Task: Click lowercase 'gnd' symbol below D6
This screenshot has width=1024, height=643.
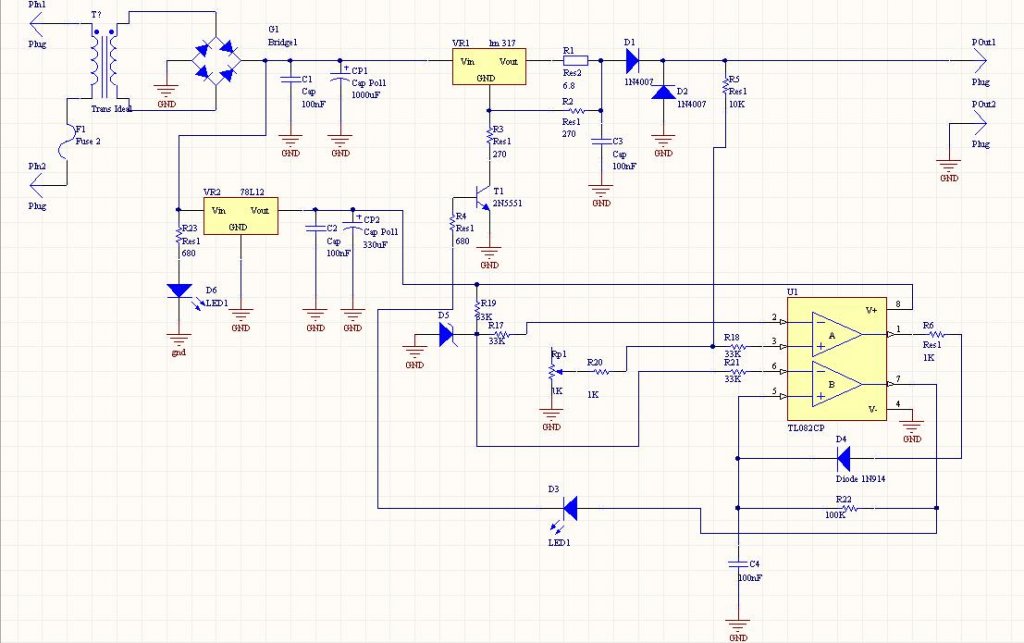Action: tap(179, 342)
